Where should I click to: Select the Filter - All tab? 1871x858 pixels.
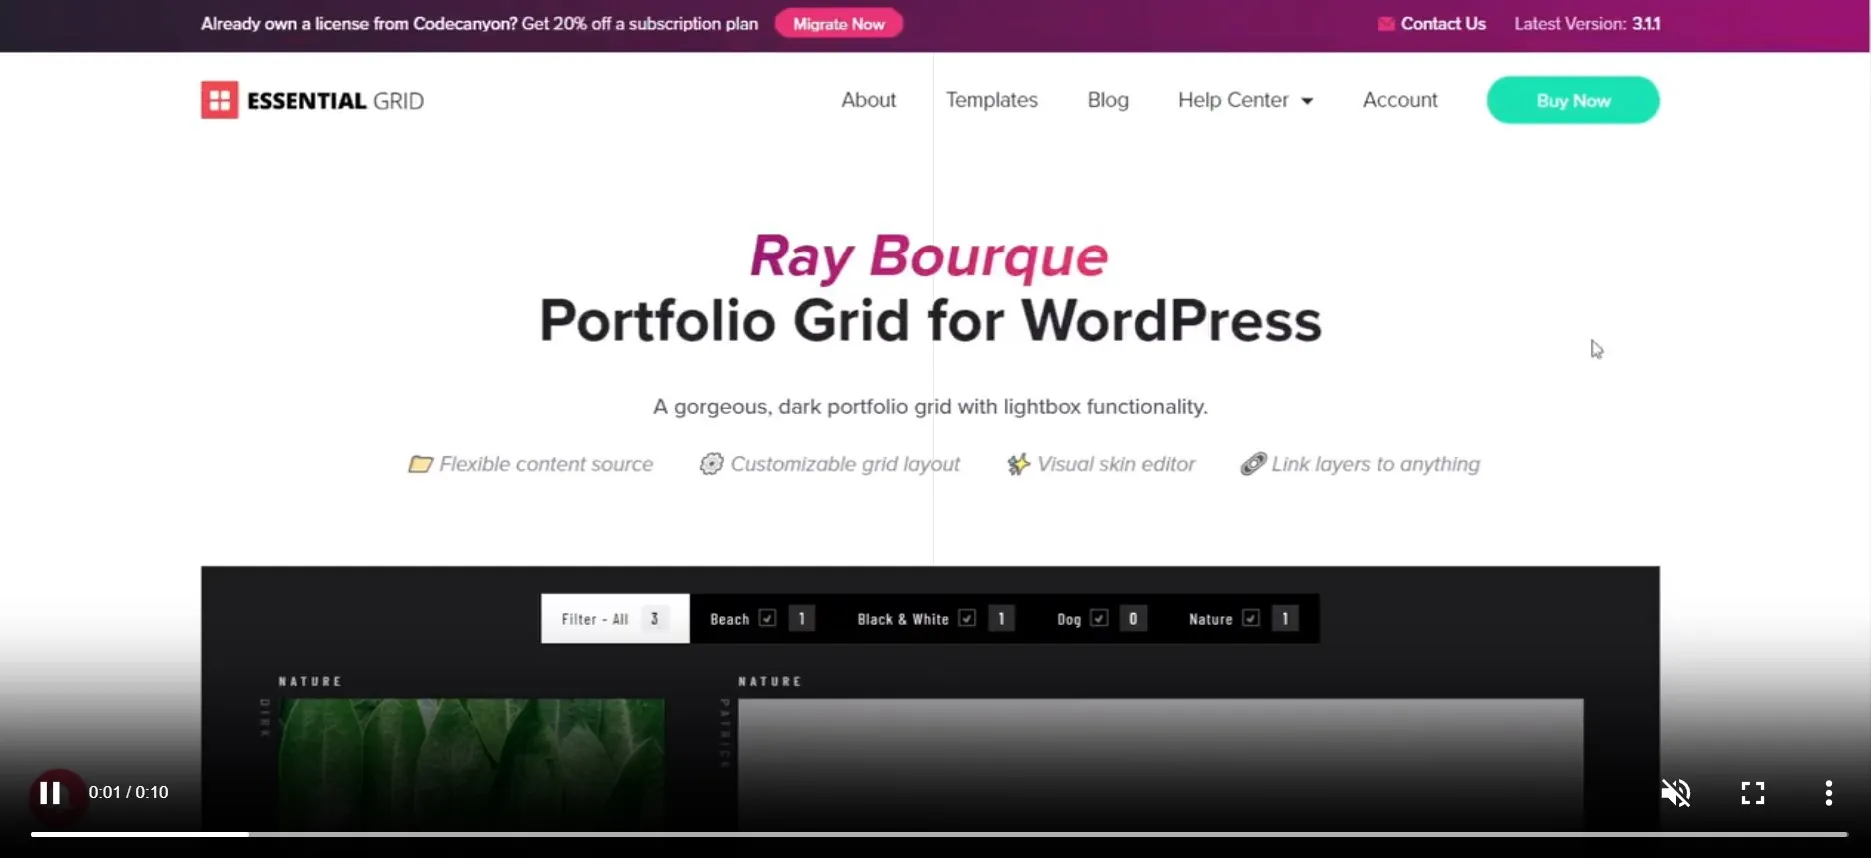click(x=615, y=619)
